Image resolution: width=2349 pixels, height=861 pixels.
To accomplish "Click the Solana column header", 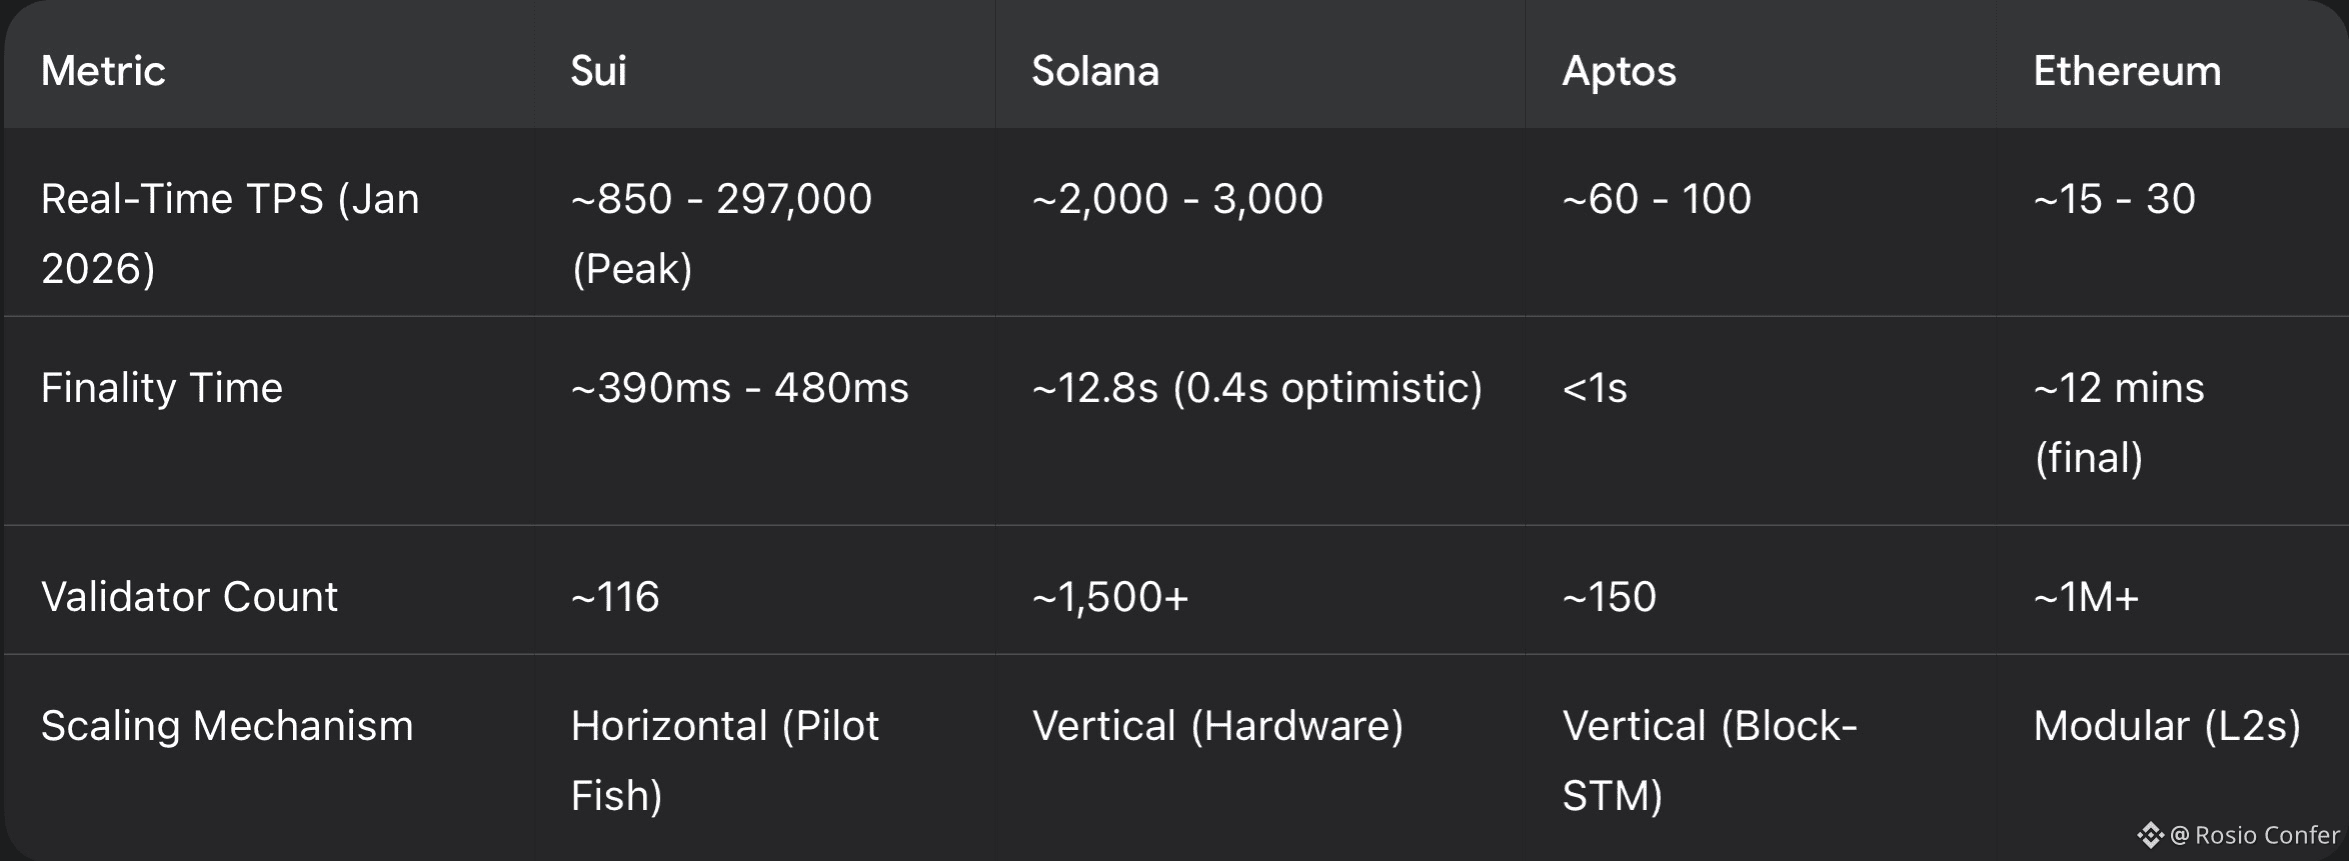I will click(x=1095, y=71).
